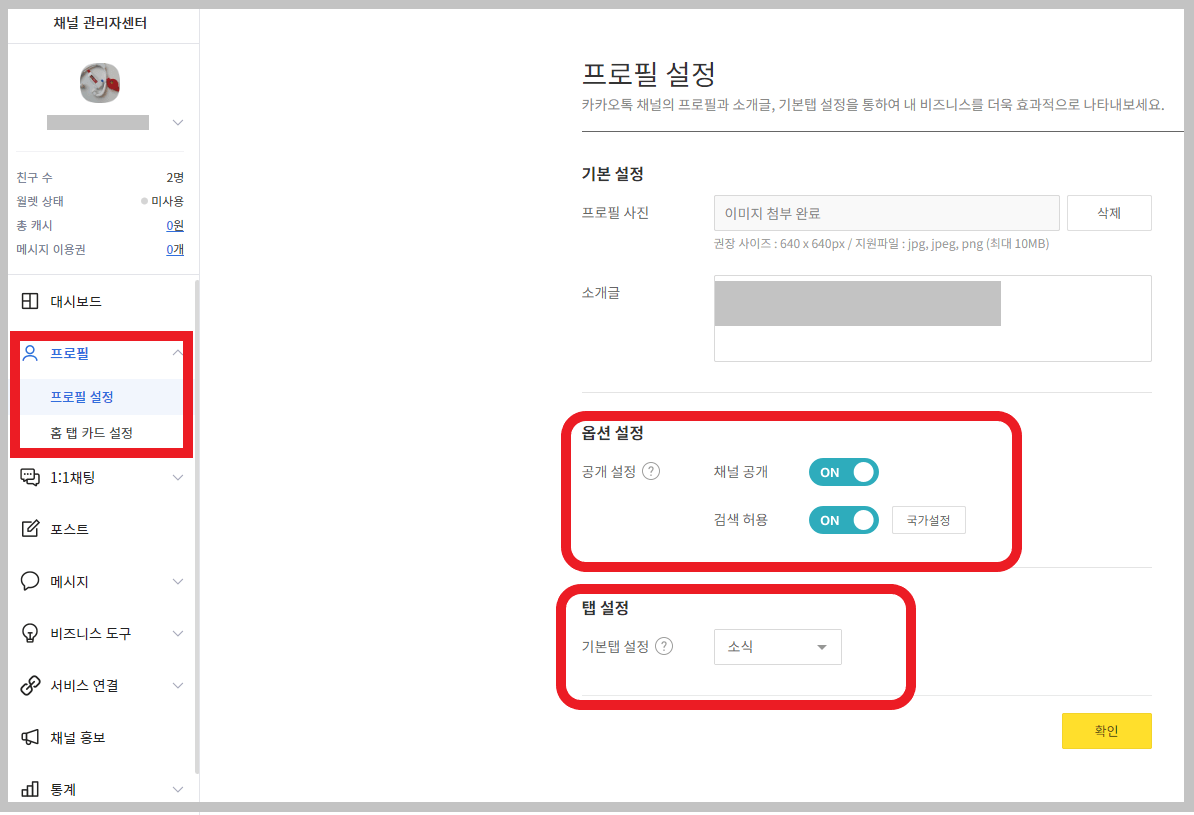Disable the 검색 허용 switch

[843, 519]
